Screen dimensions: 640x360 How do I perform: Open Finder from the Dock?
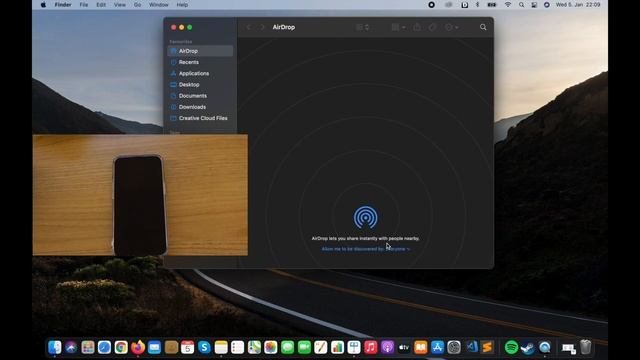click(x=55, y=347)
